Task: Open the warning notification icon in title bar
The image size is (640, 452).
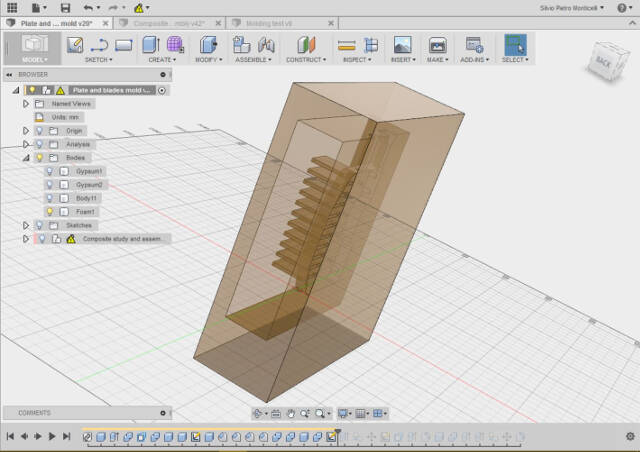Action: pyautogui.click(x=139, y=8)
